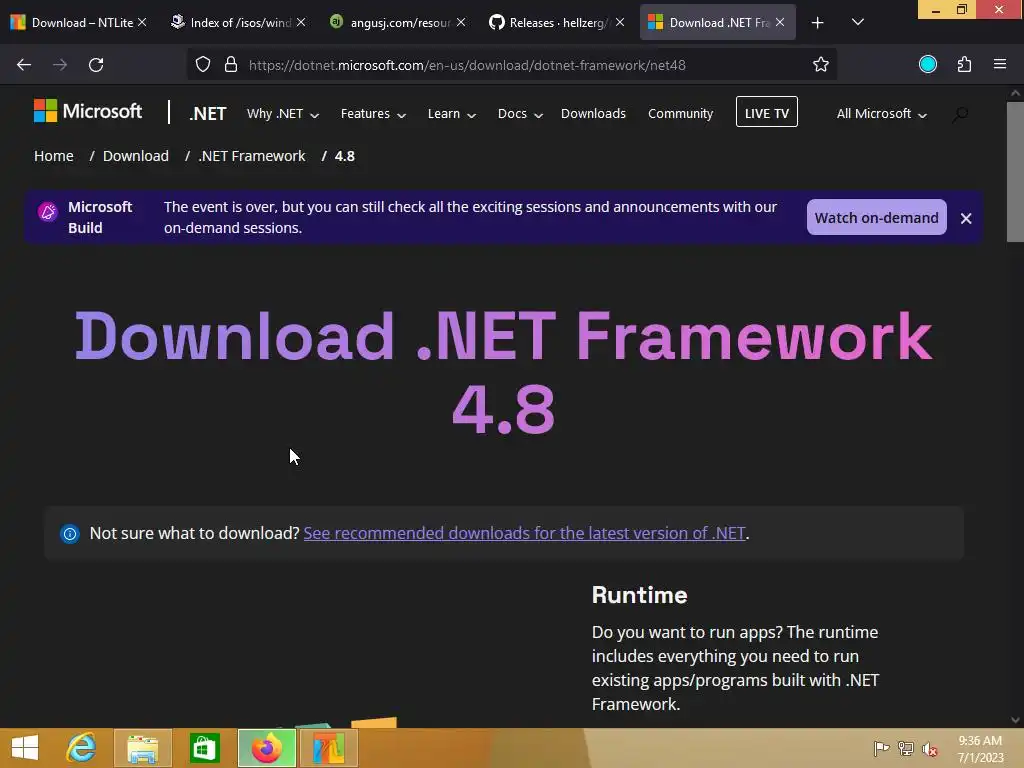Click the page vertical scrollbar thumb
The image size is (1024, 768).
pos(1015,172)
